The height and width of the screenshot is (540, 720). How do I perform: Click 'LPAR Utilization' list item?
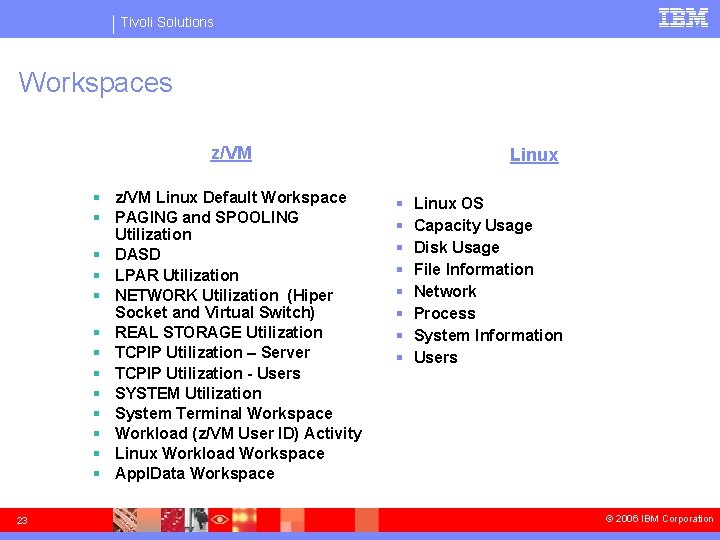point(177,275)
